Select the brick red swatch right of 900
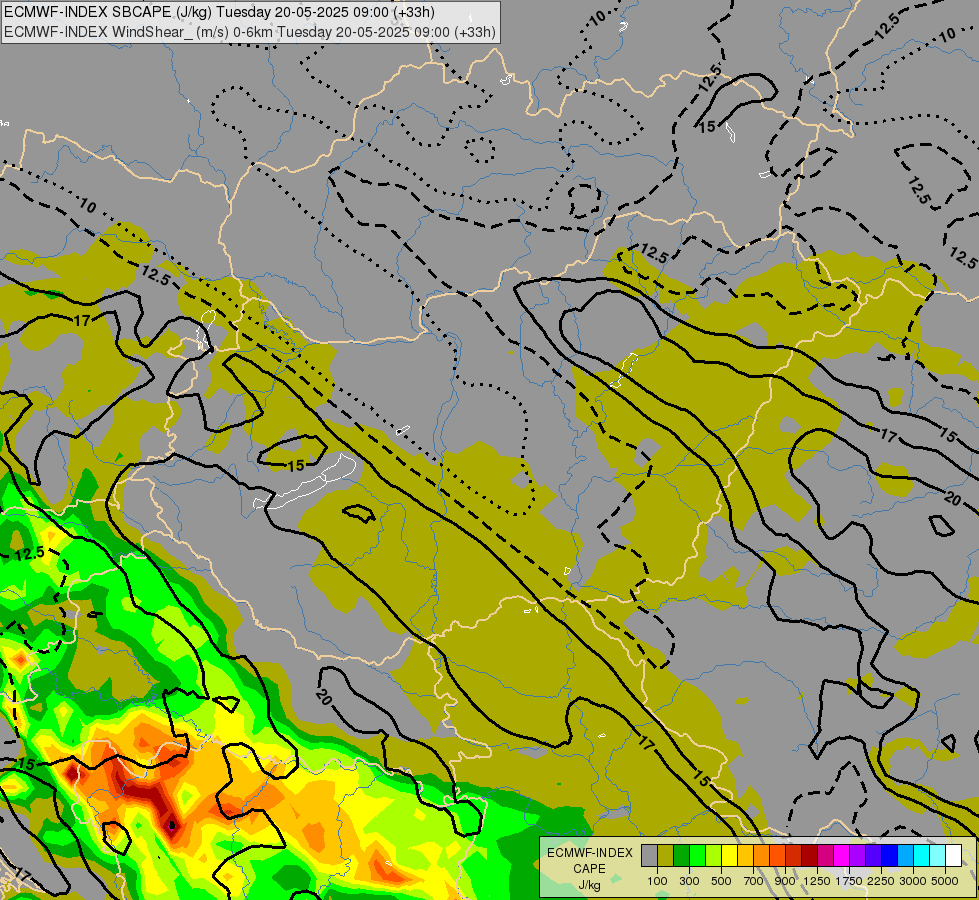 (794, 855)
